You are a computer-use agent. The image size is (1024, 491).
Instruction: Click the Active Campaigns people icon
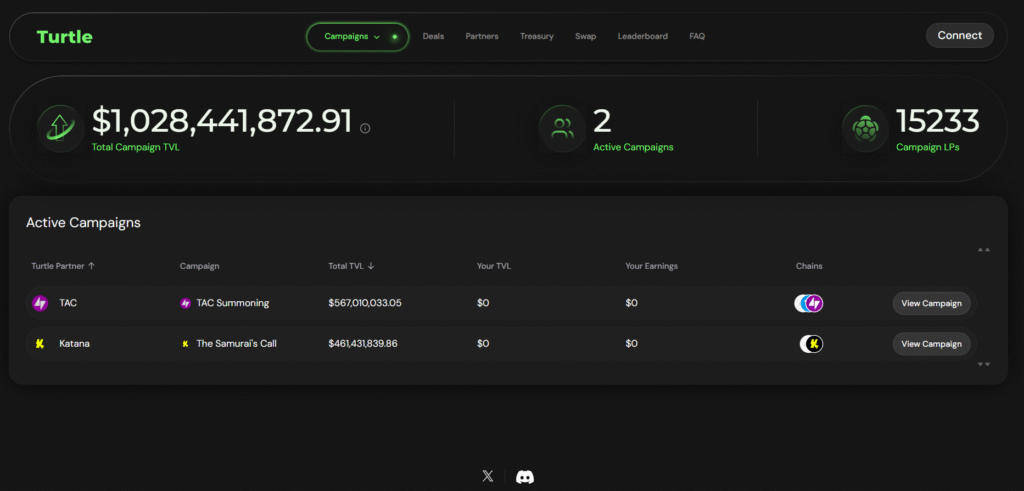point(562,129)
